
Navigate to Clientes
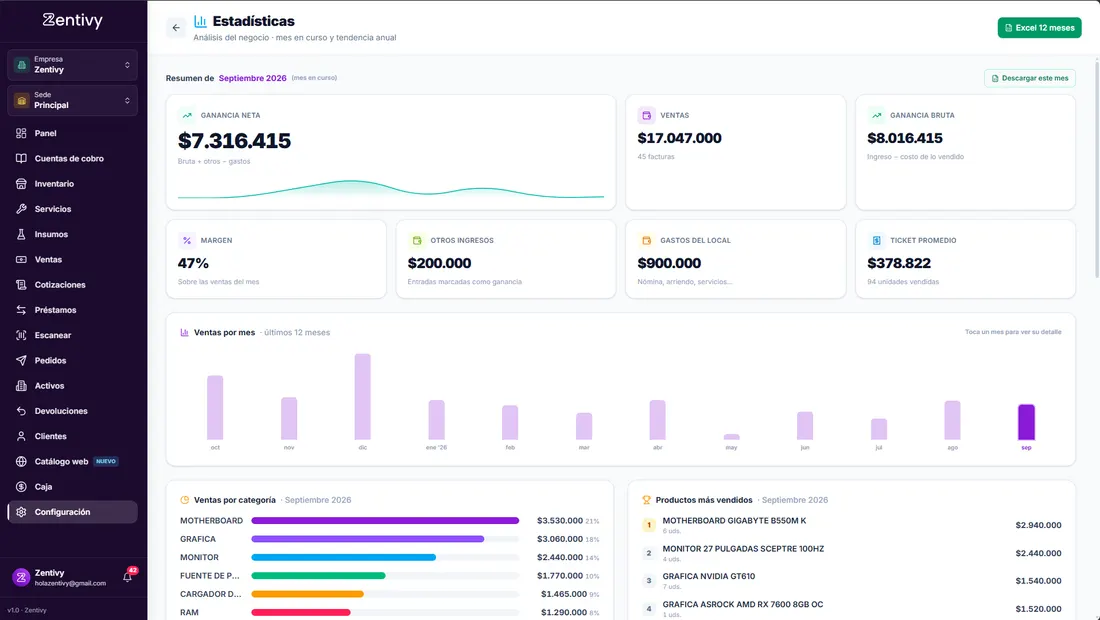point(72,436)
